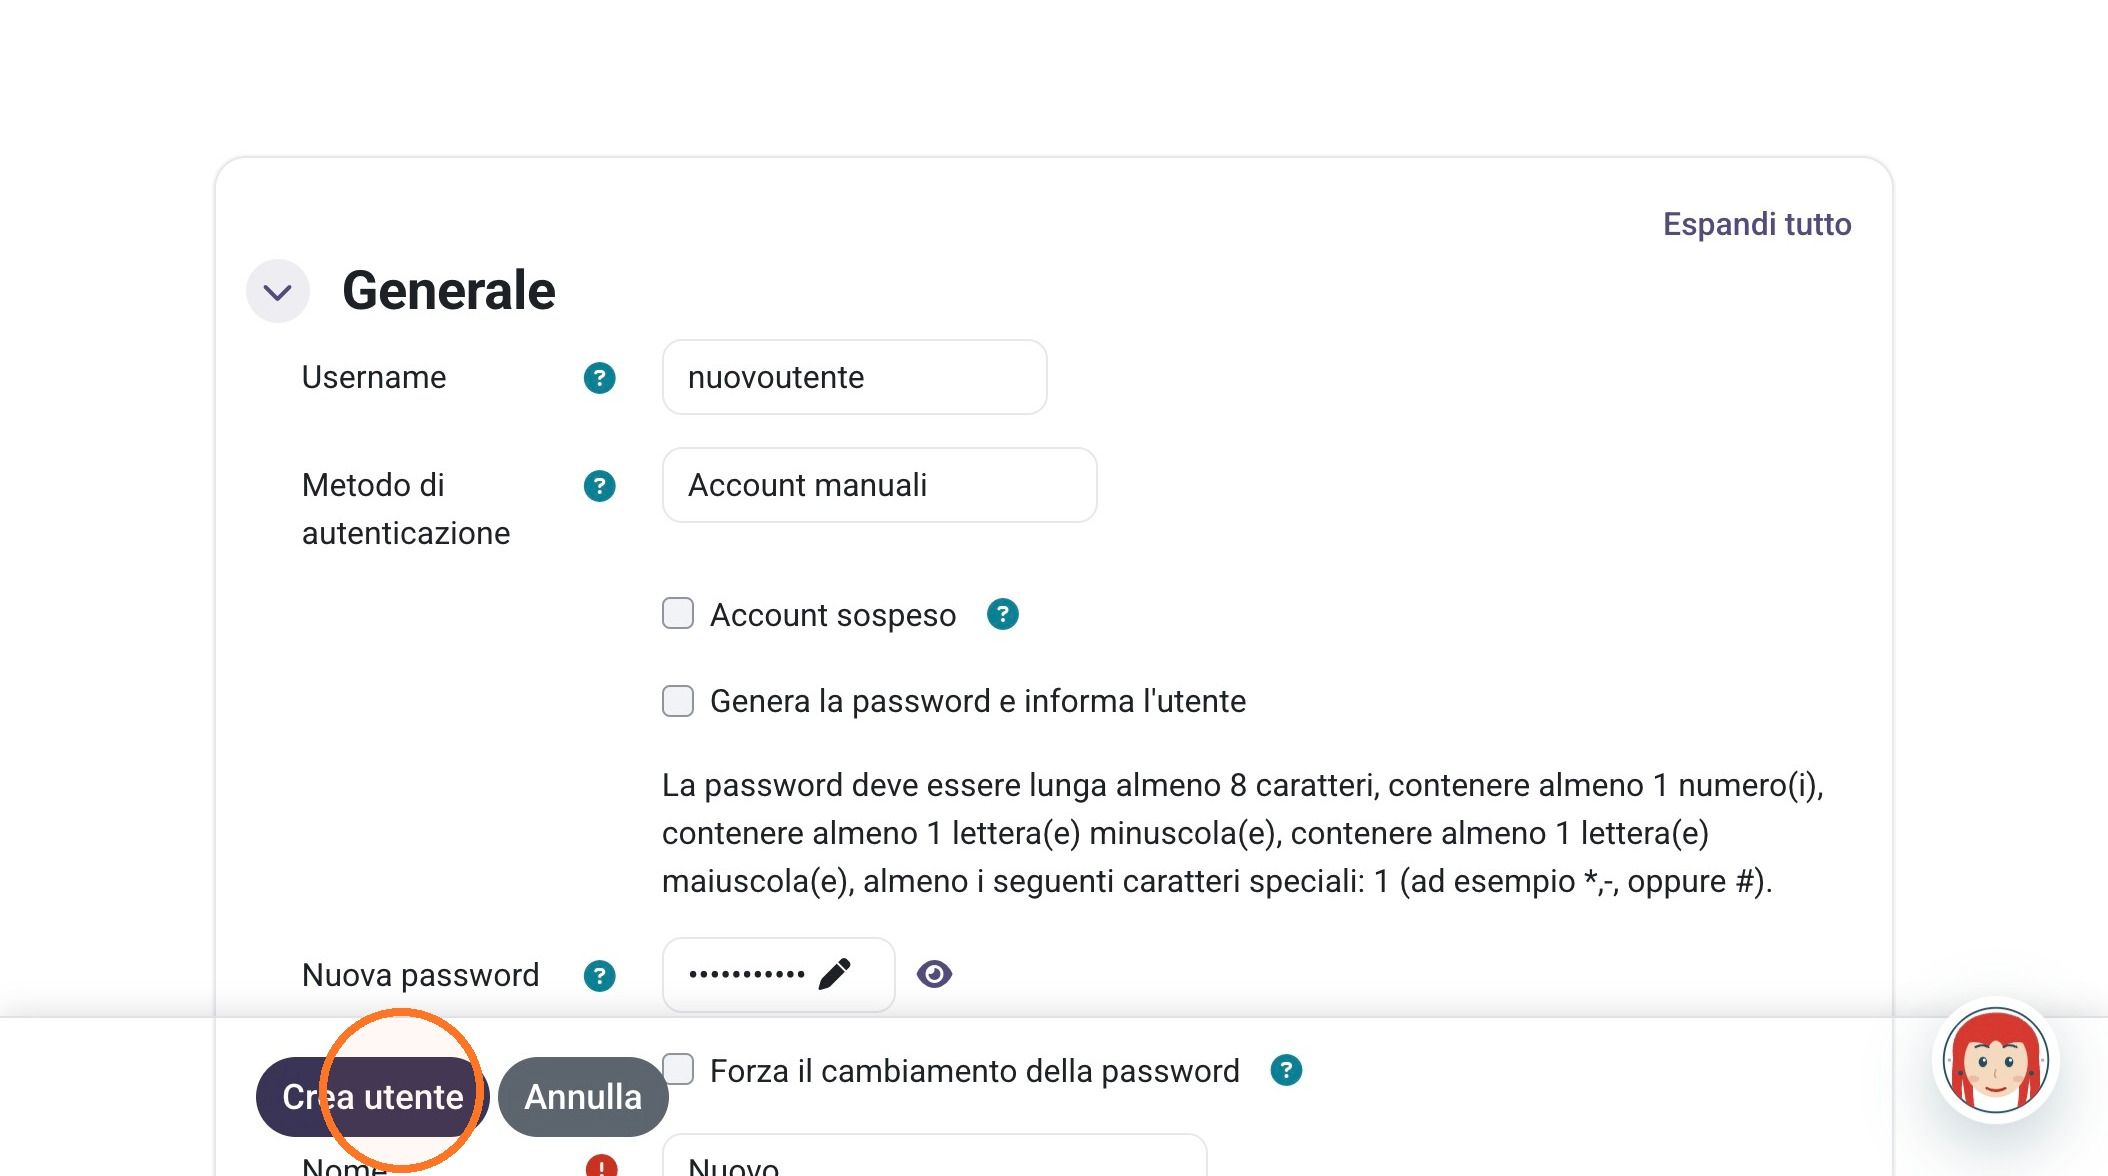Click Espandi tutto link
2108x1176 pixels.
[1757, 224]
